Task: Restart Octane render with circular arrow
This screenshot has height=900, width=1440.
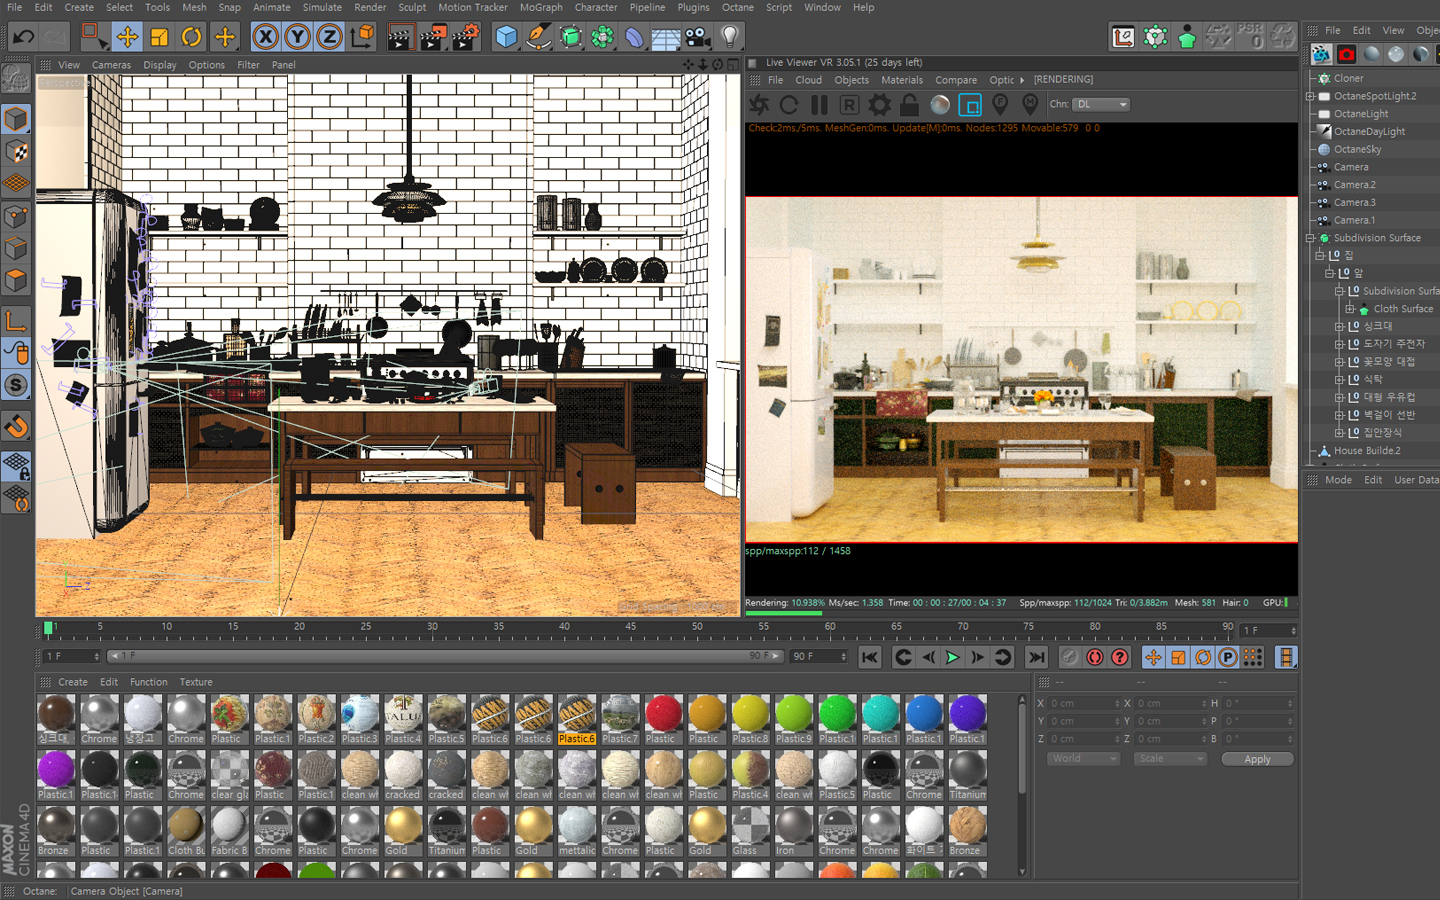Action: (789, 104)
